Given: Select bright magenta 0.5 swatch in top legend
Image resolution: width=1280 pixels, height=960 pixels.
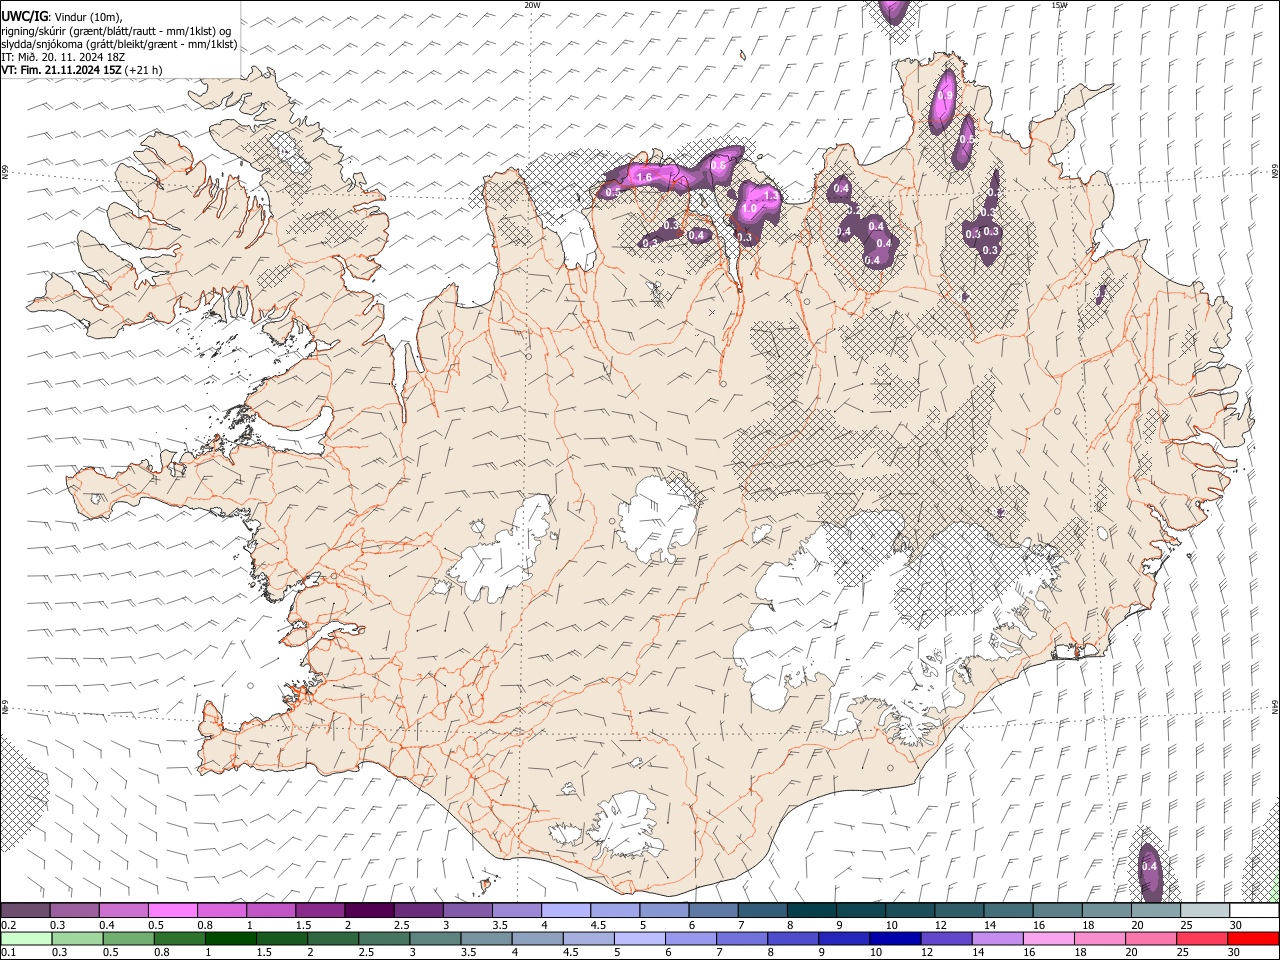Looking at the screenshot, I should pyautogui.click(x=172, y=910).
